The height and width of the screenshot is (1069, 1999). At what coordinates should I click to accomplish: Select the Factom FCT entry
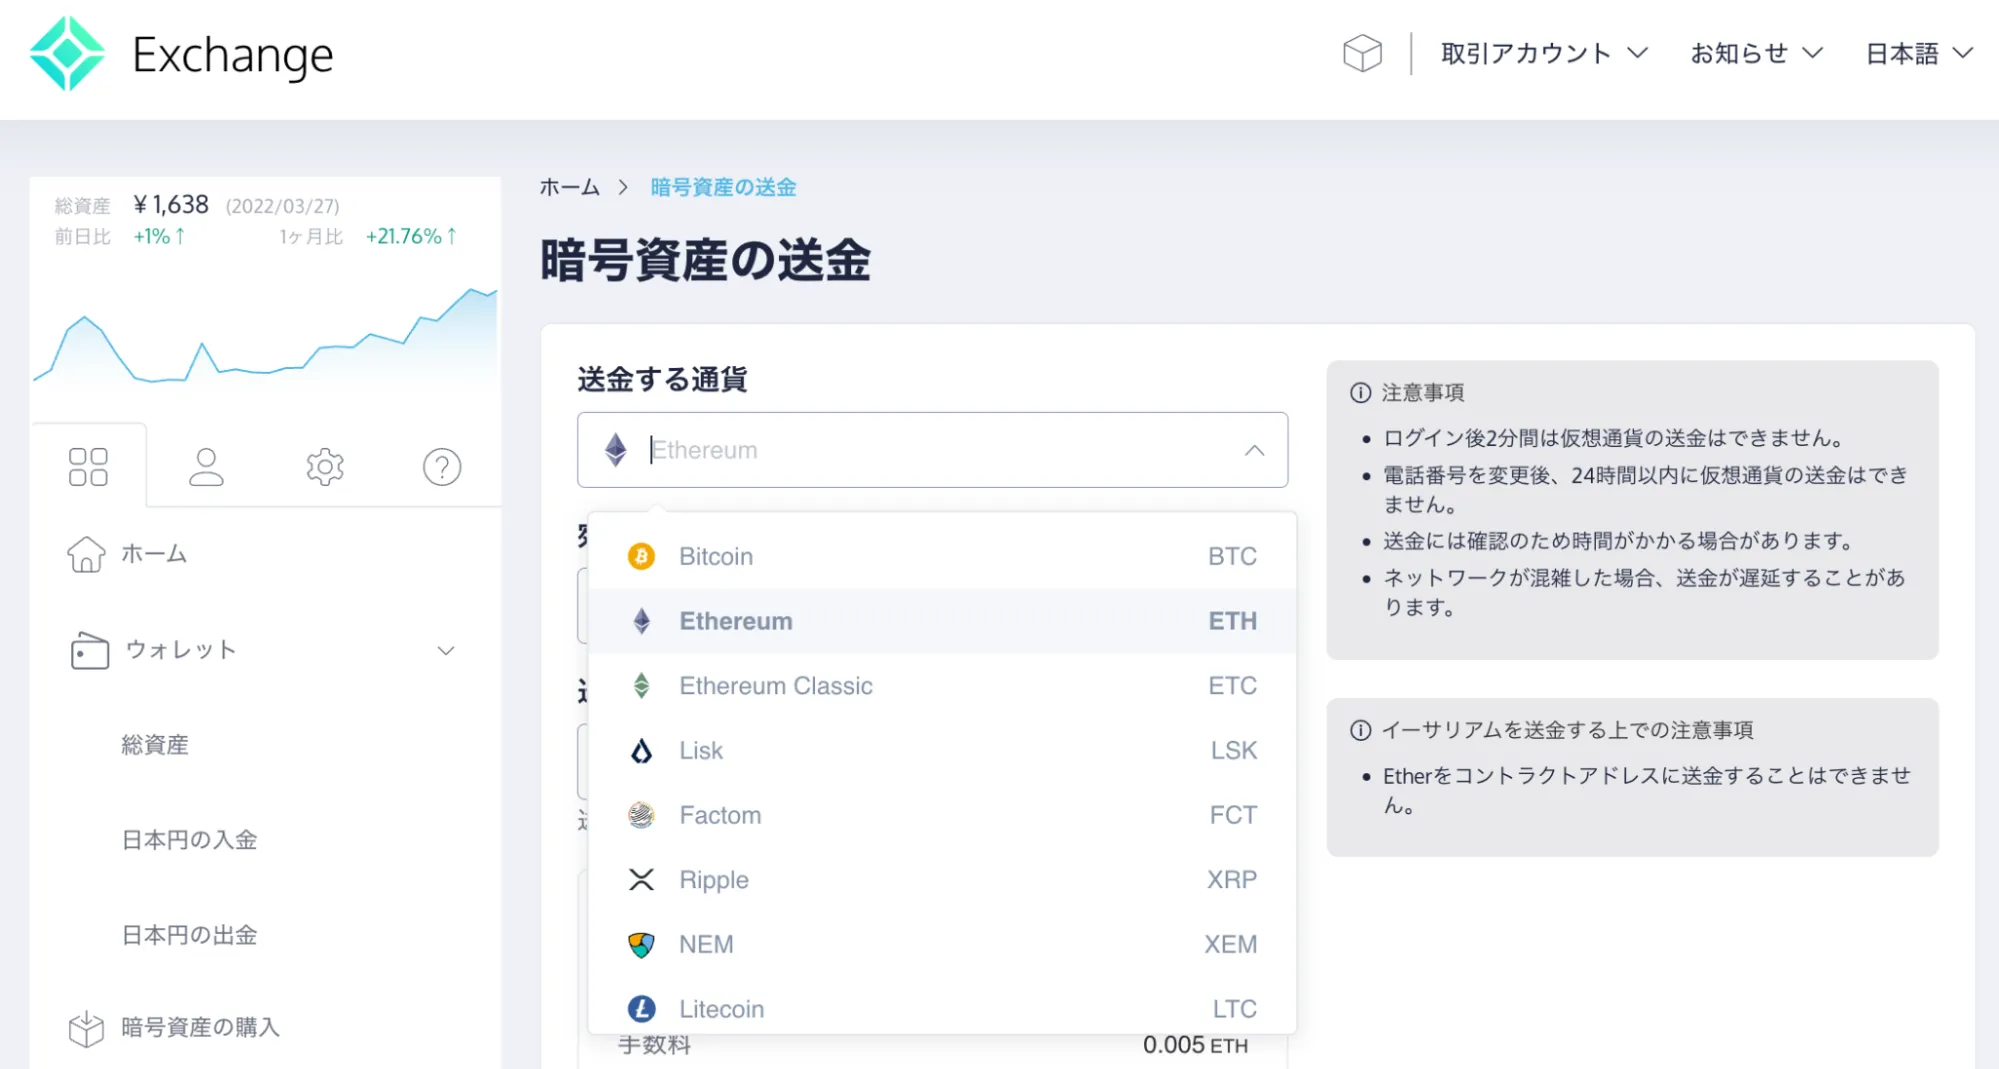click(x=720, y=815)
